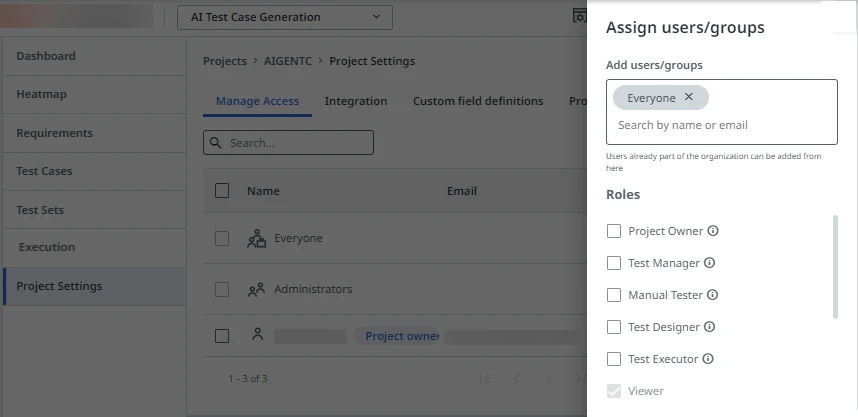The height and width of the screenshot is (417, 858).
Task: Click the Email column header
Action: (462, 191)
